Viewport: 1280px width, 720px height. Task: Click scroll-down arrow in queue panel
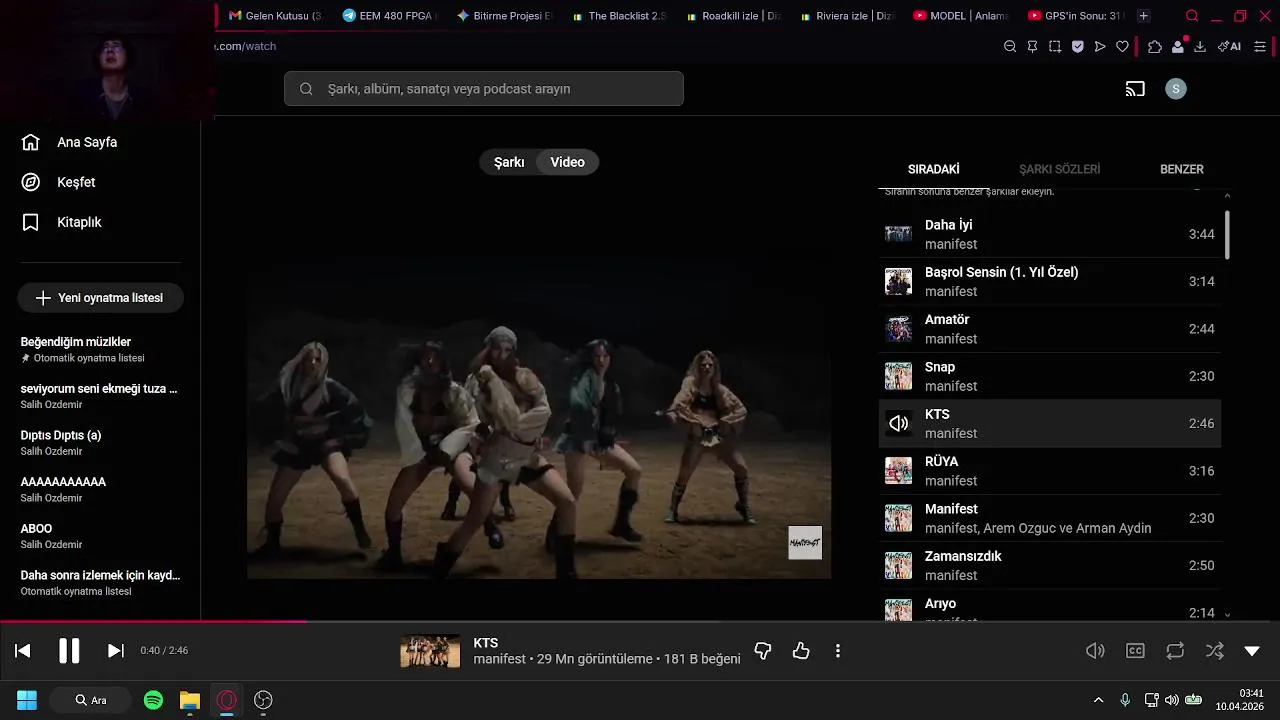coord(1227,615)
